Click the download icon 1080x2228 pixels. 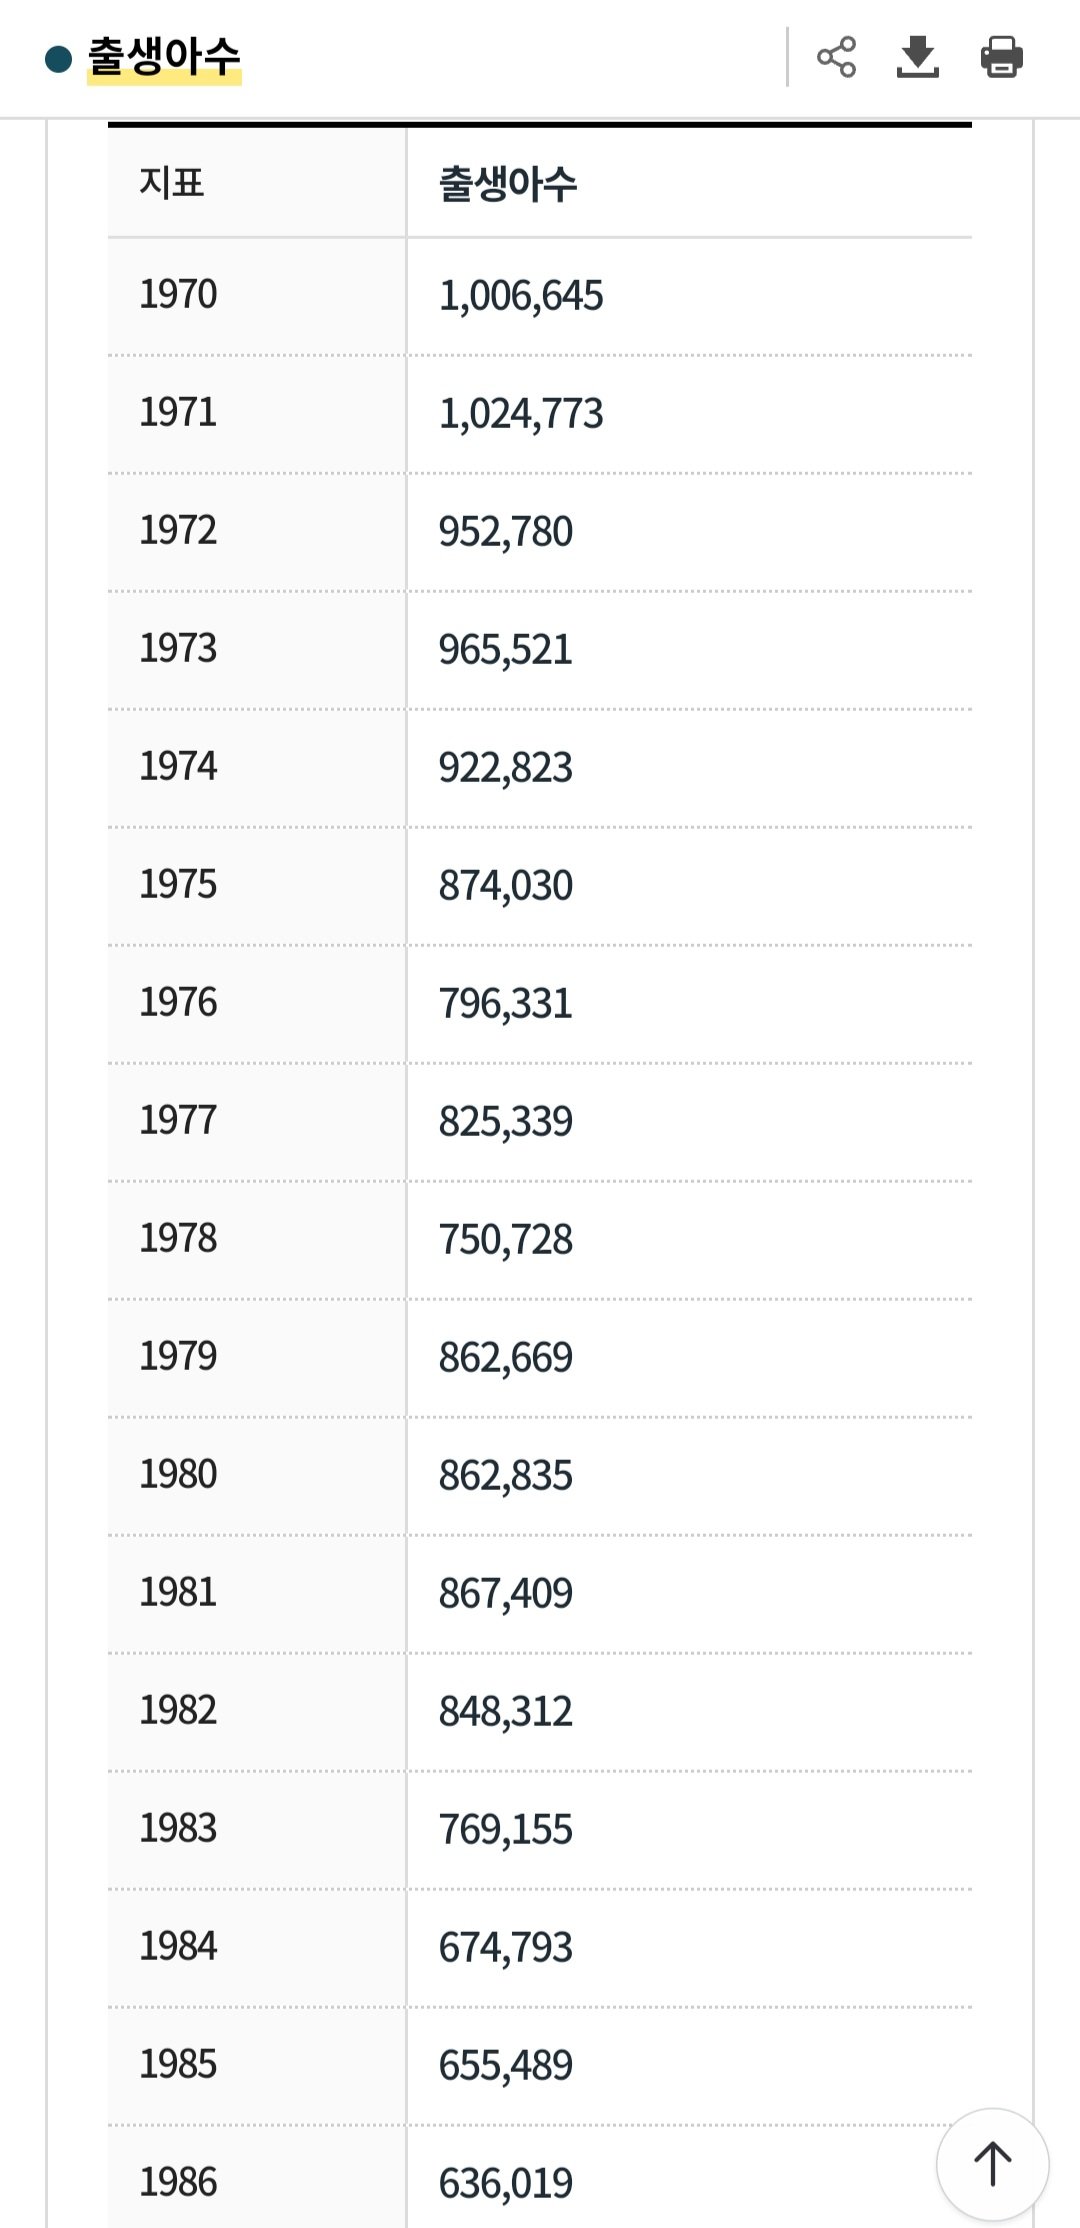918,57
